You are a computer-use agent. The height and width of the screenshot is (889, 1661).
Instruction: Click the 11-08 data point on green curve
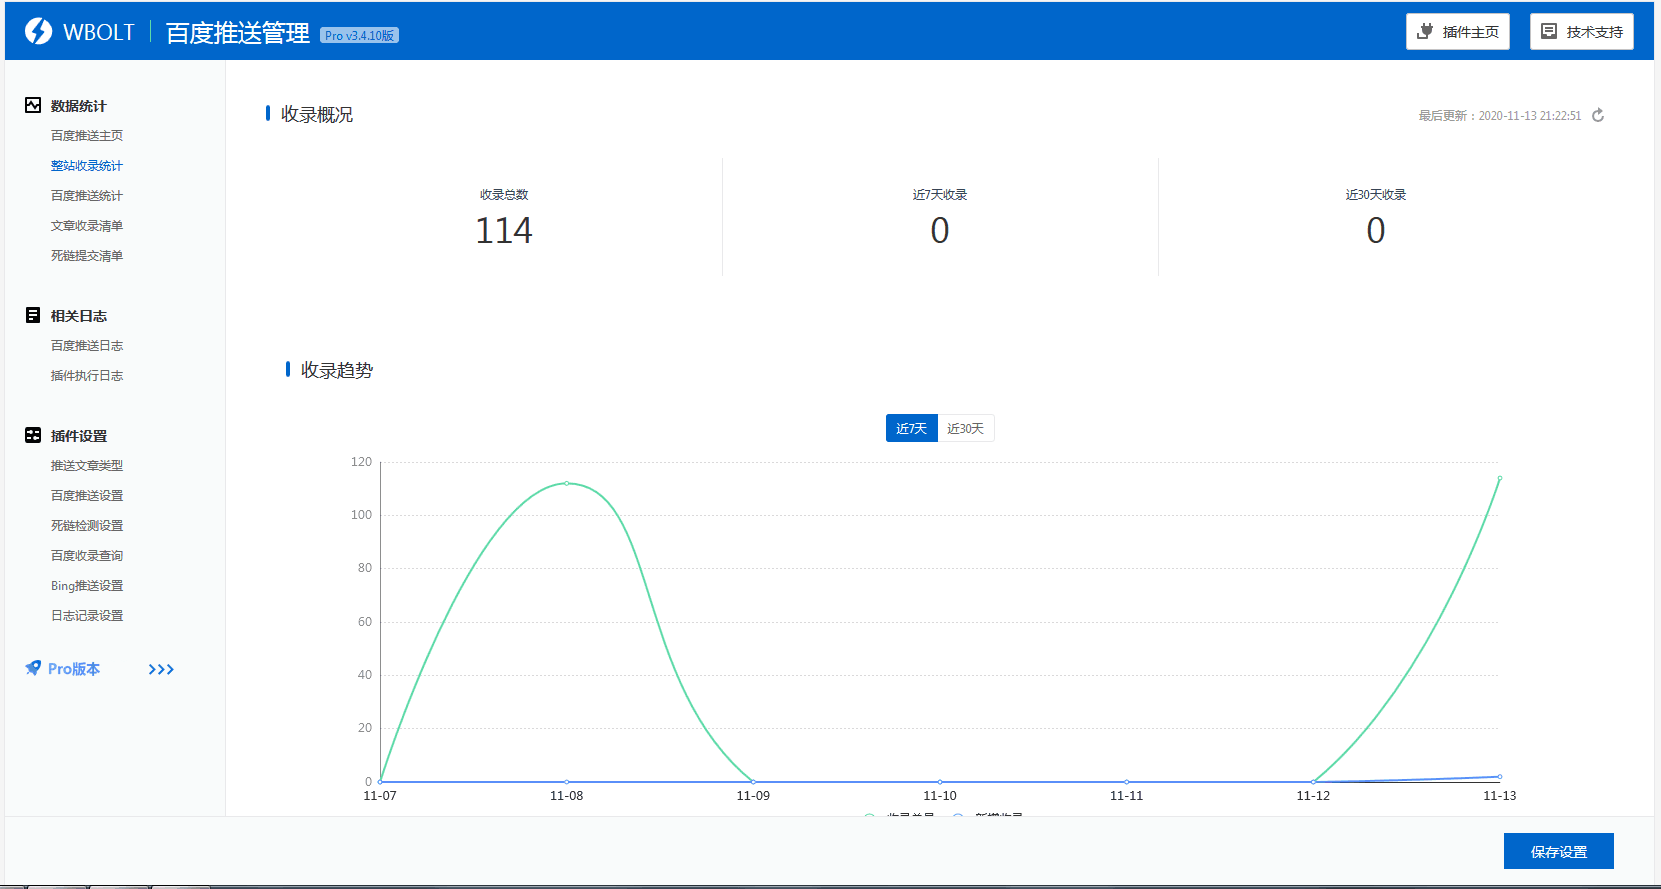pos(566,483)
